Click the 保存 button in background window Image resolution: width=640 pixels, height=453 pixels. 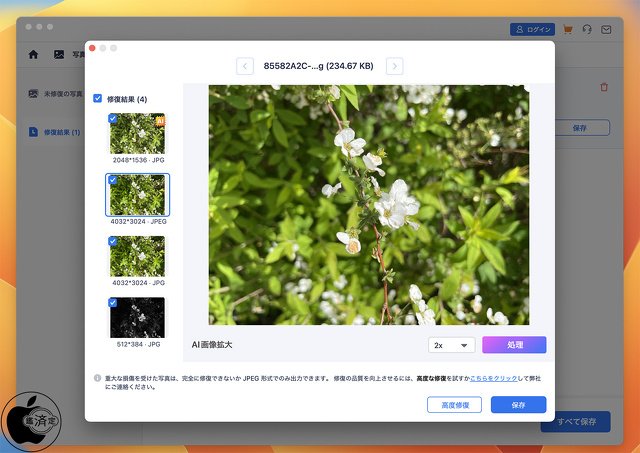[580, 128]
